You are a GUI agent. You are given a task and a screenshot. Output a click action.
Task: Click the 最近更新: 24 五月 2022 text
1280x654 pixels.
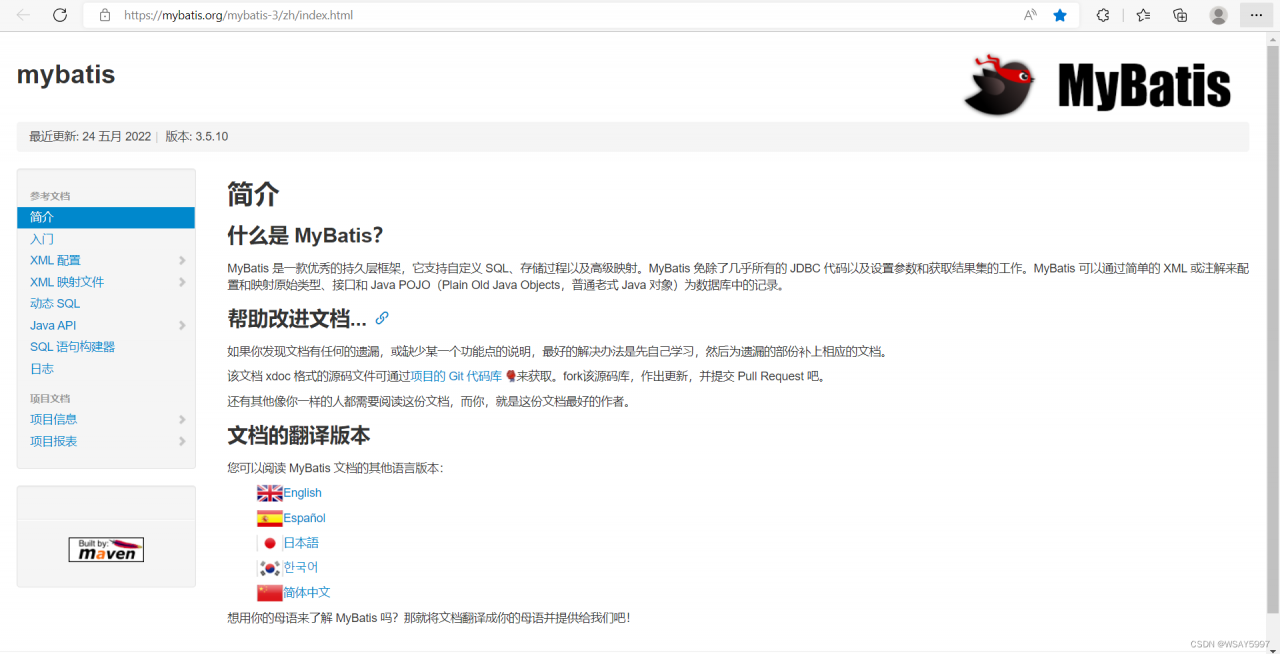(x=90, y=136)
